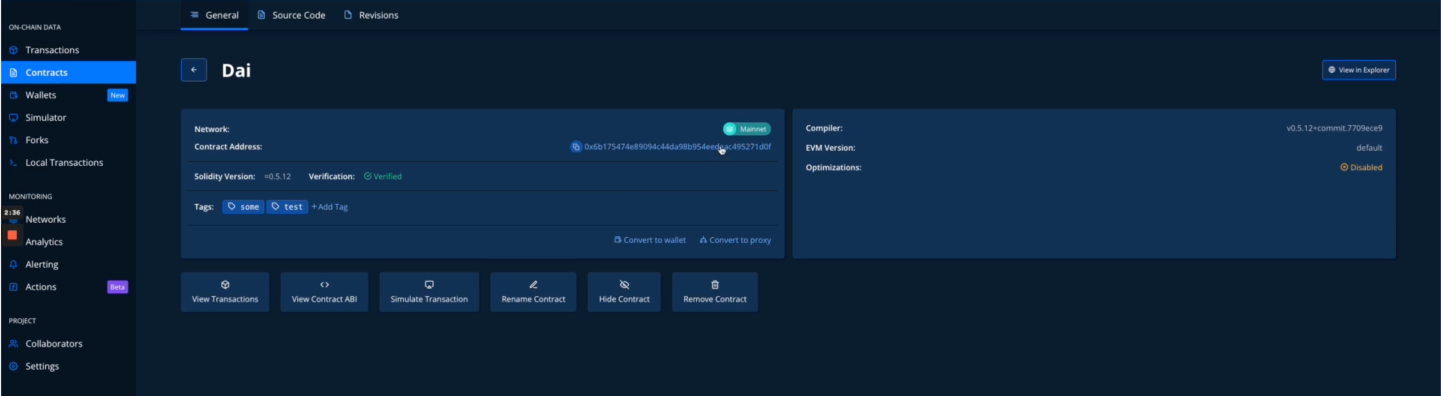
Task: Click Hide Contract button
Action: 624,292
